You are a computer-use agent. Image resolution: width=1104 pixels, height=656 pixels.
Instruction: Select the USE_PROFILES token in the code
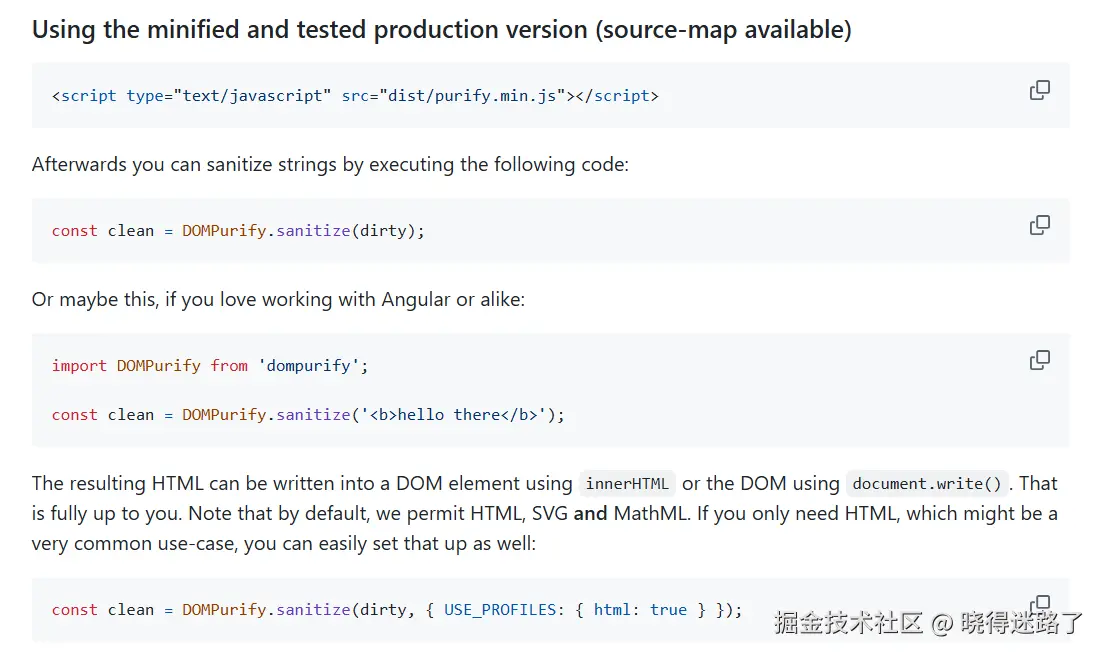tap(500, 609)
